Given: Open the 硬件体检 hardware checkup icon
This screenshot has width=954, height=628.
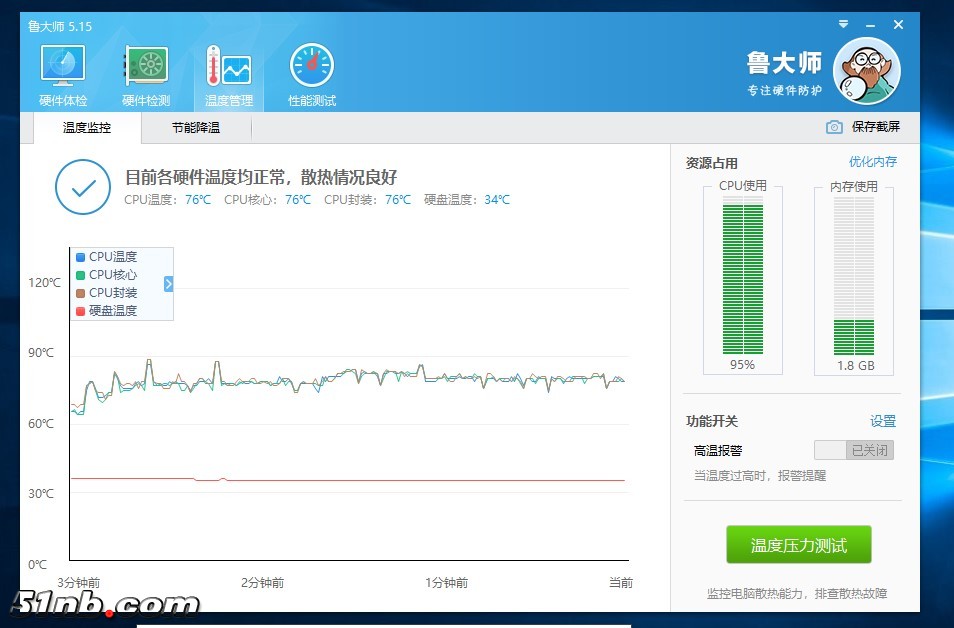Looking at the screenshot, I should (x=63, y=68).
